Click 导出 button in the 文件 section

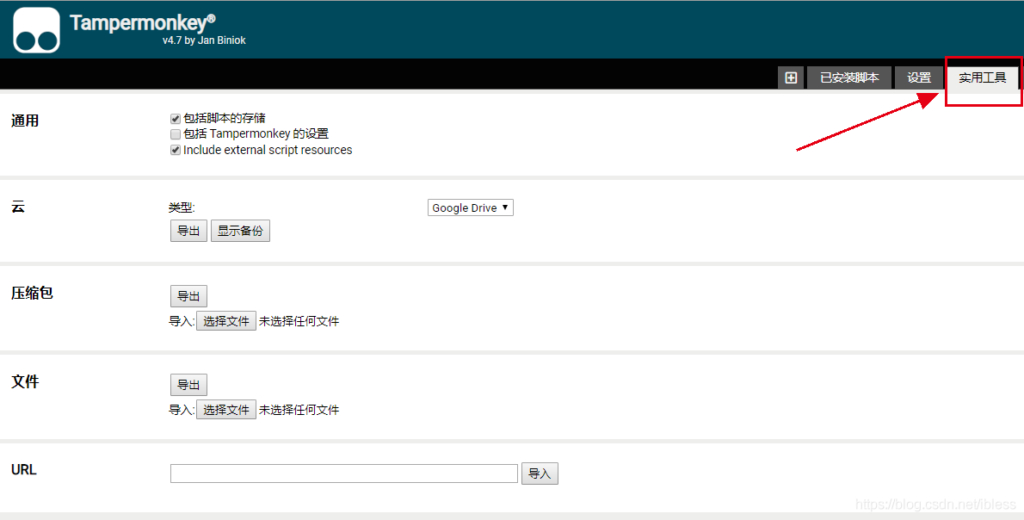(x=189, y=385)
